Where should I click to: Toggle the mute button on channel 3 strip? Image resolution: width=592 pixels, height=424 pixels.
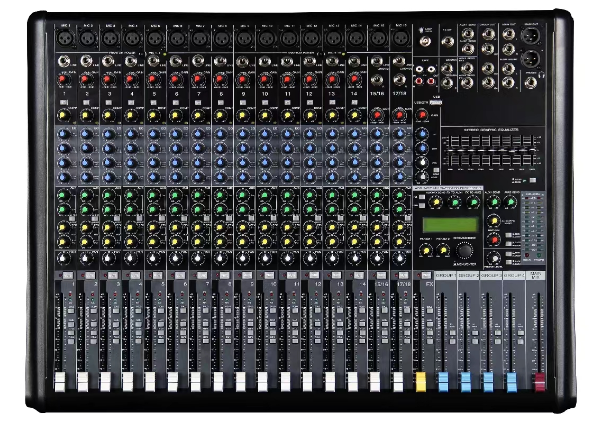[112, 276]
